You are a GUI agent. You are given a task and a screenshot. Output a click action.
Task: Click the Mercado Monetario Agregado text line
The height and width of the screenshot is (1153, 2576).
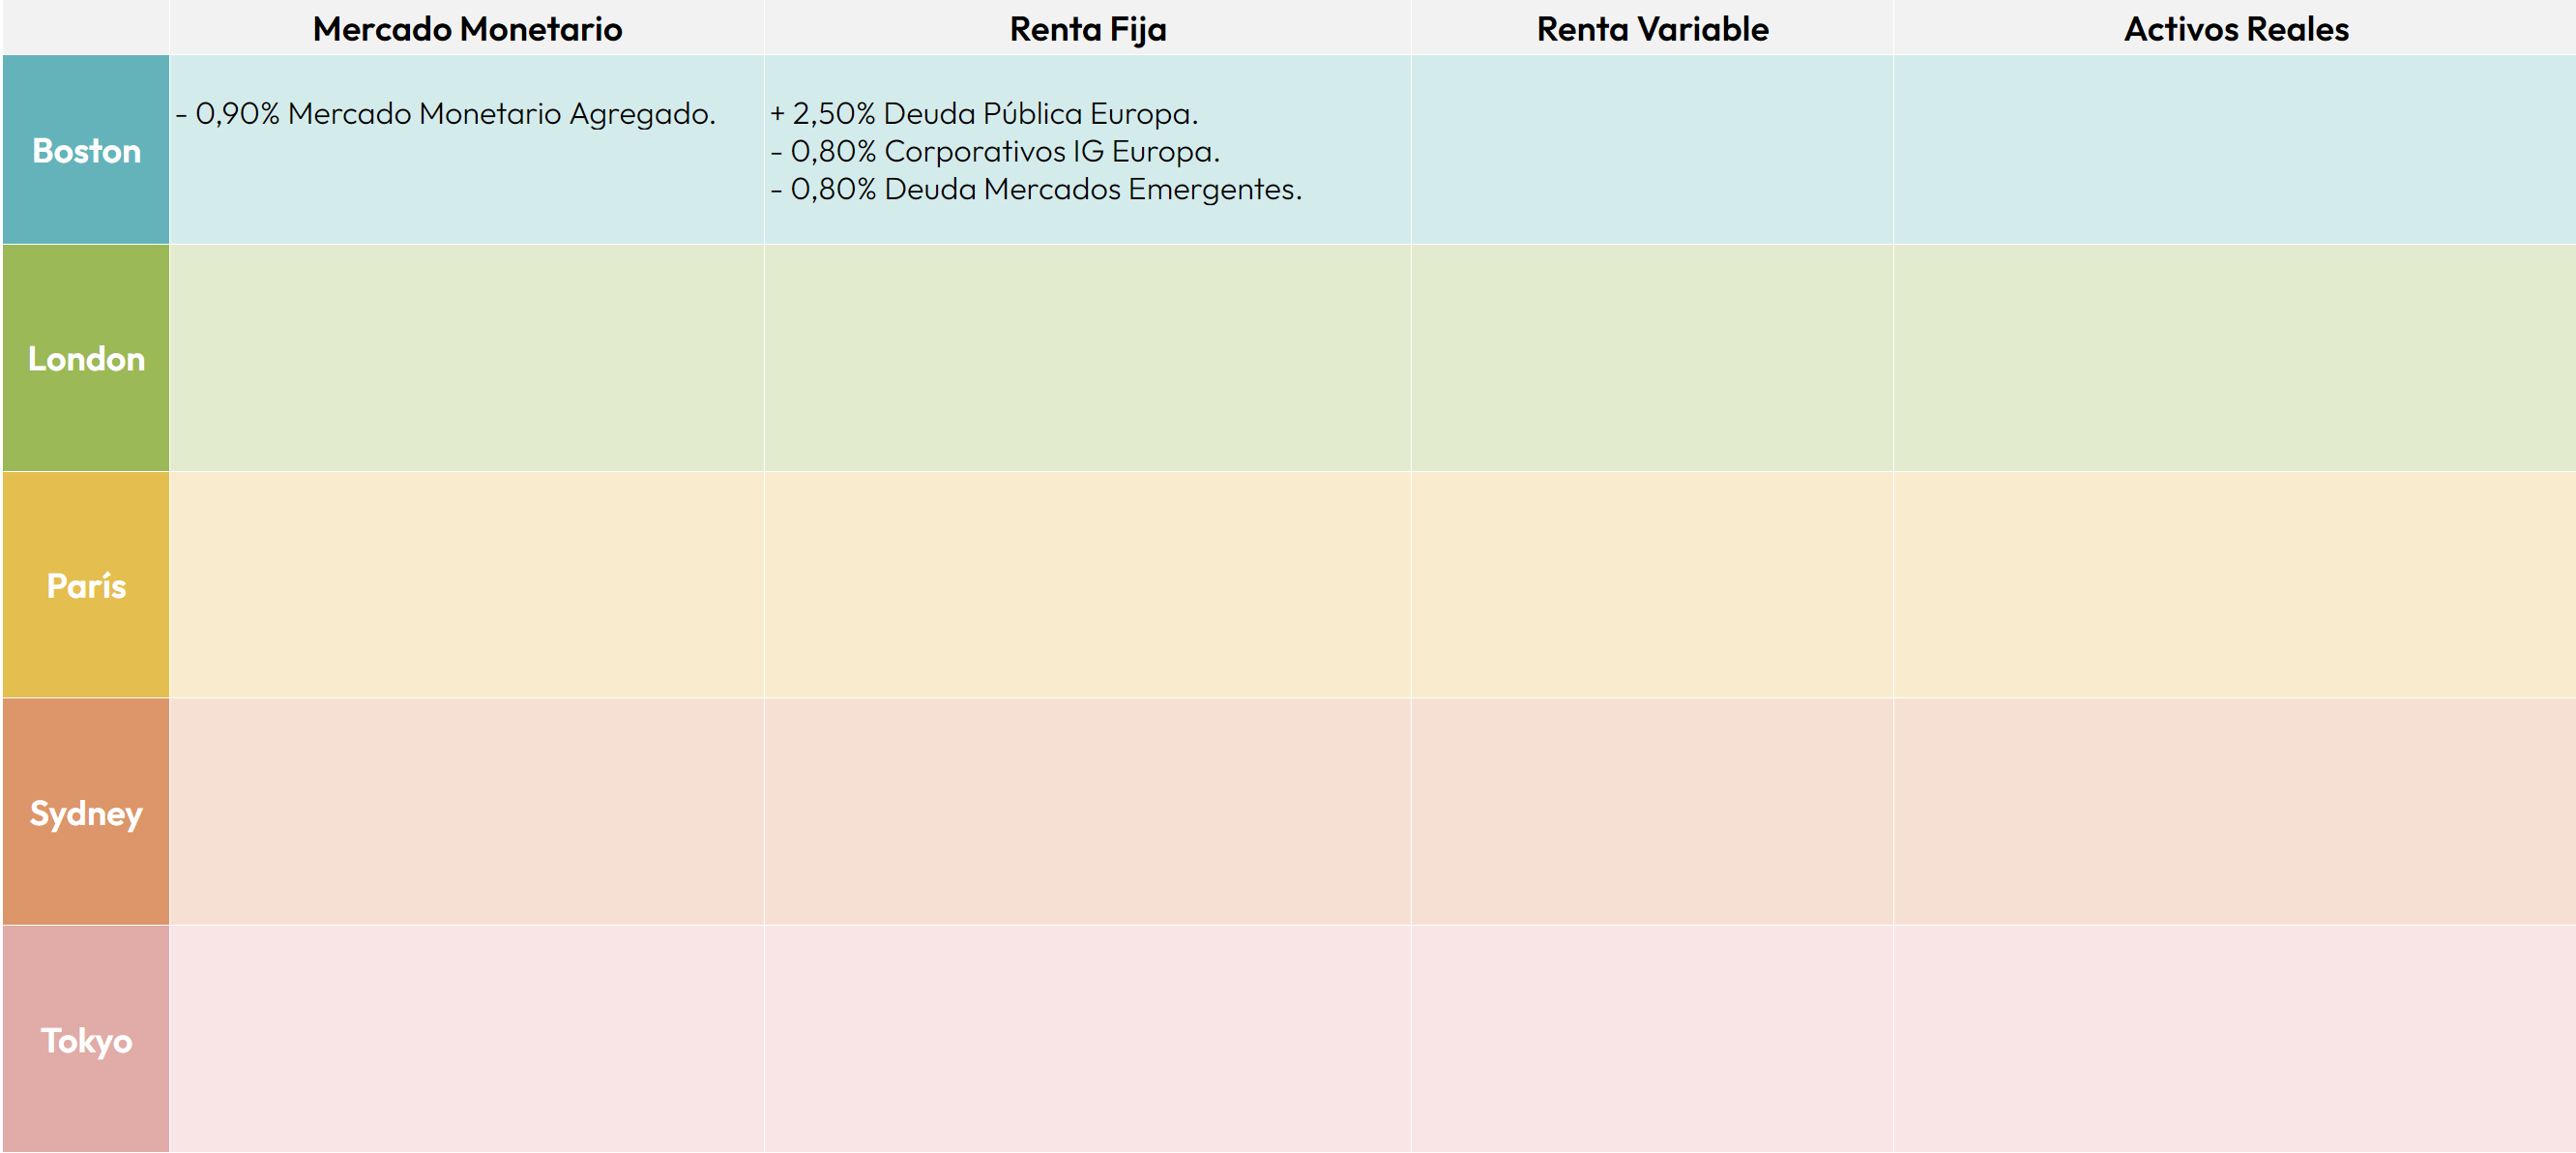[x=446, y=114]
